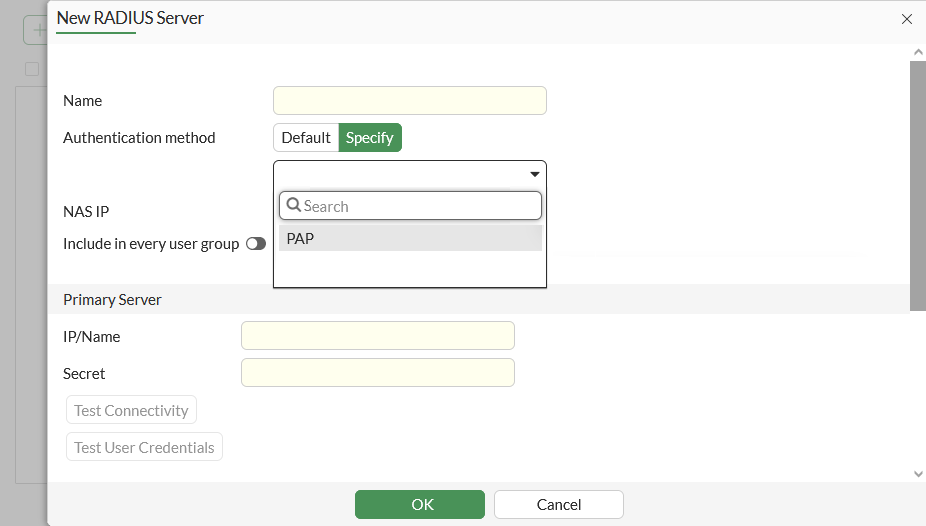Click the dialog's vertical scrollbar thumb

(918, 185)
